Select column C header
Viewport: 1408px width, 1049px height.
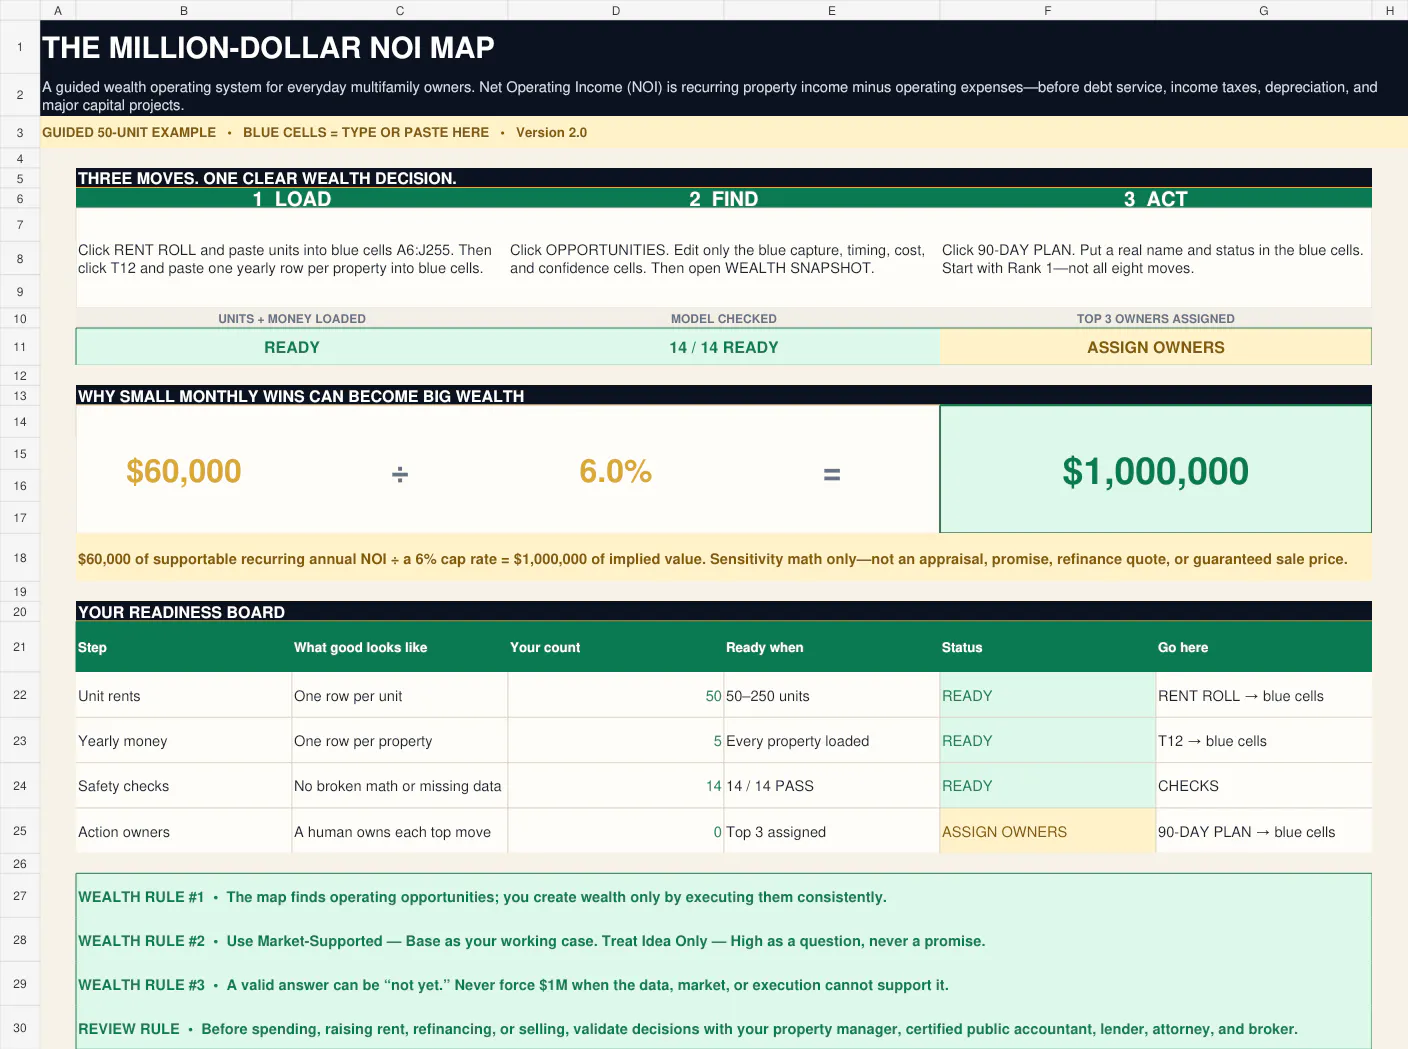(x=400, y=10)
